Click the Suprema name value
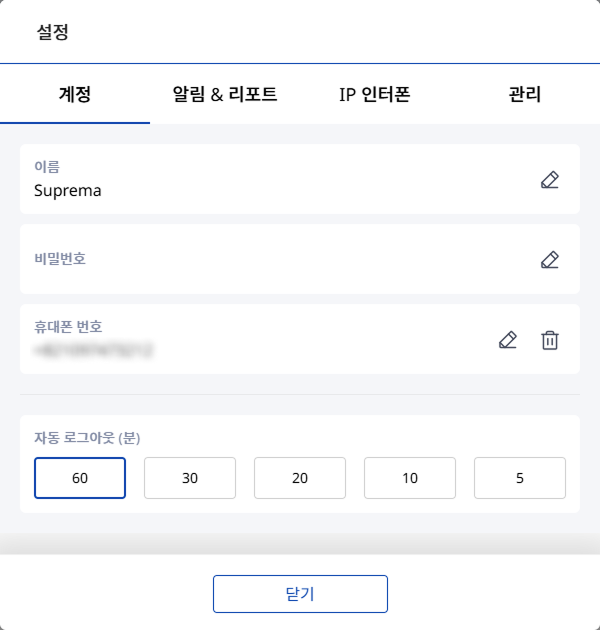600x630 pixels. (68, 189)
